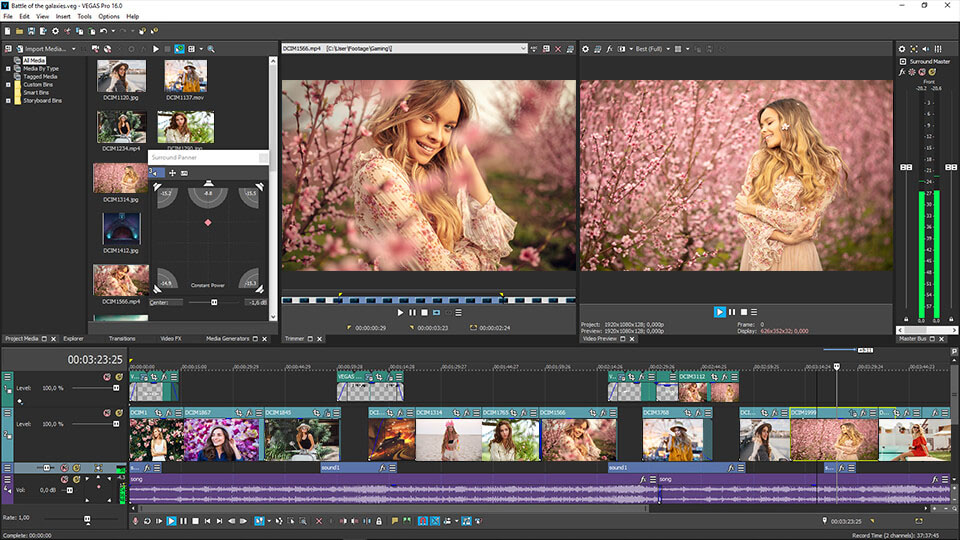Switch to the Video FX tab
The width and height of the screenshot is (960, 540).
[x=171, y=339]
